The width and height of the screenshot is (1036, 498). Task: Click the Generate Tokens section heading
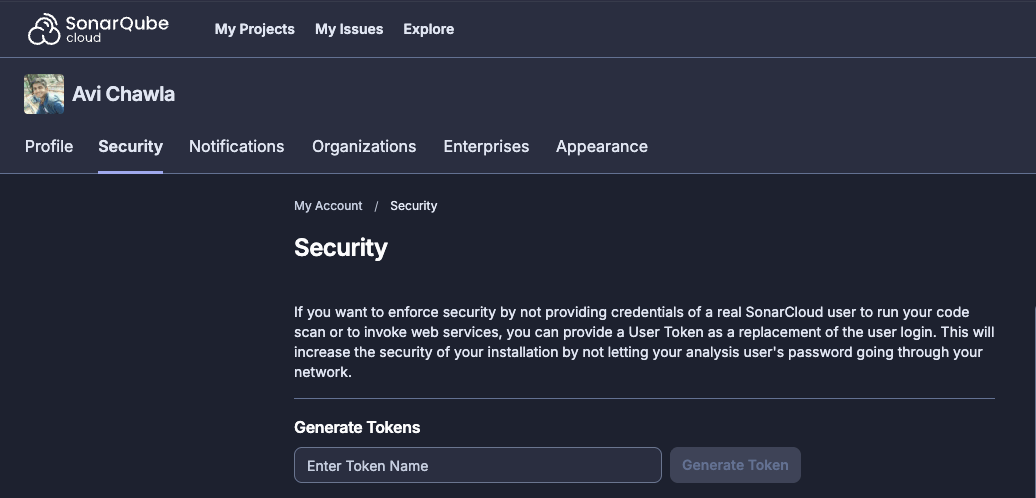[357, 427]
